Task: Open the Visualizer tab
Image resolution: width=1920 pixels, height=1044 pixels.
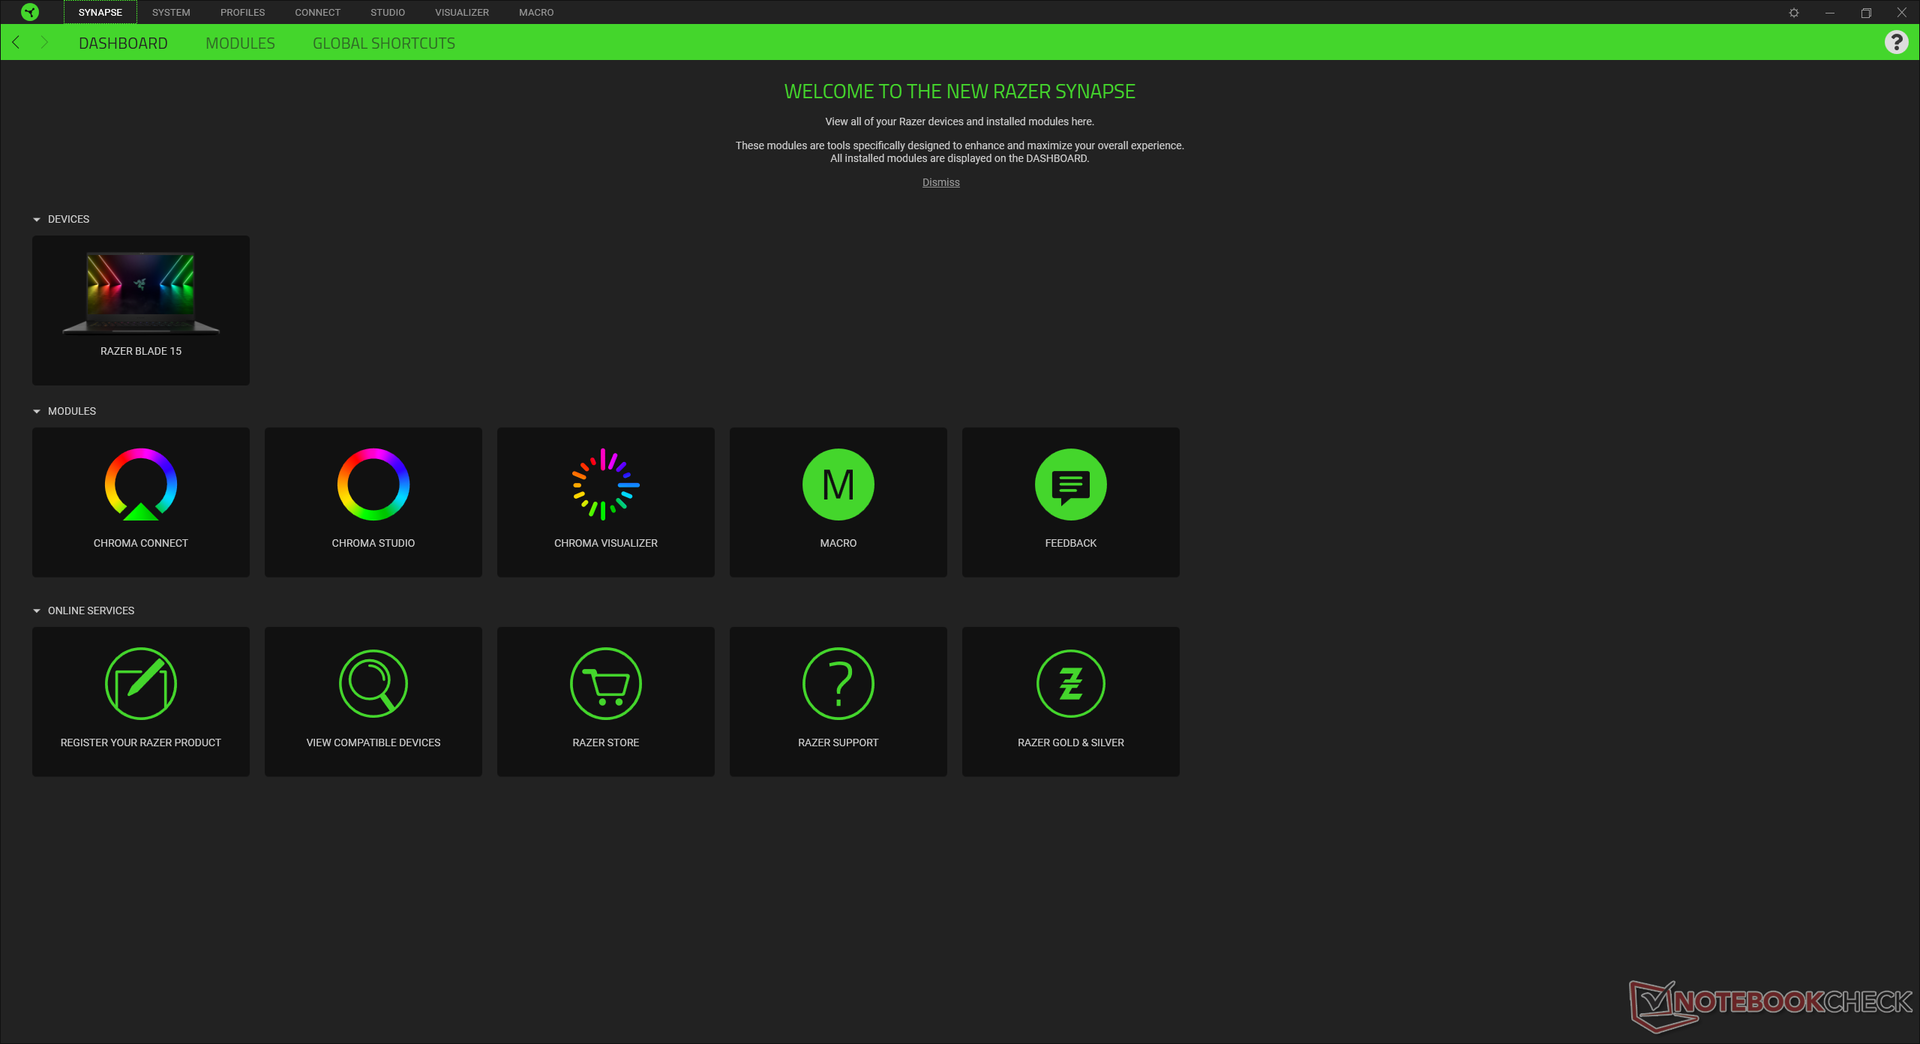Action: click(x=462, y=12)
